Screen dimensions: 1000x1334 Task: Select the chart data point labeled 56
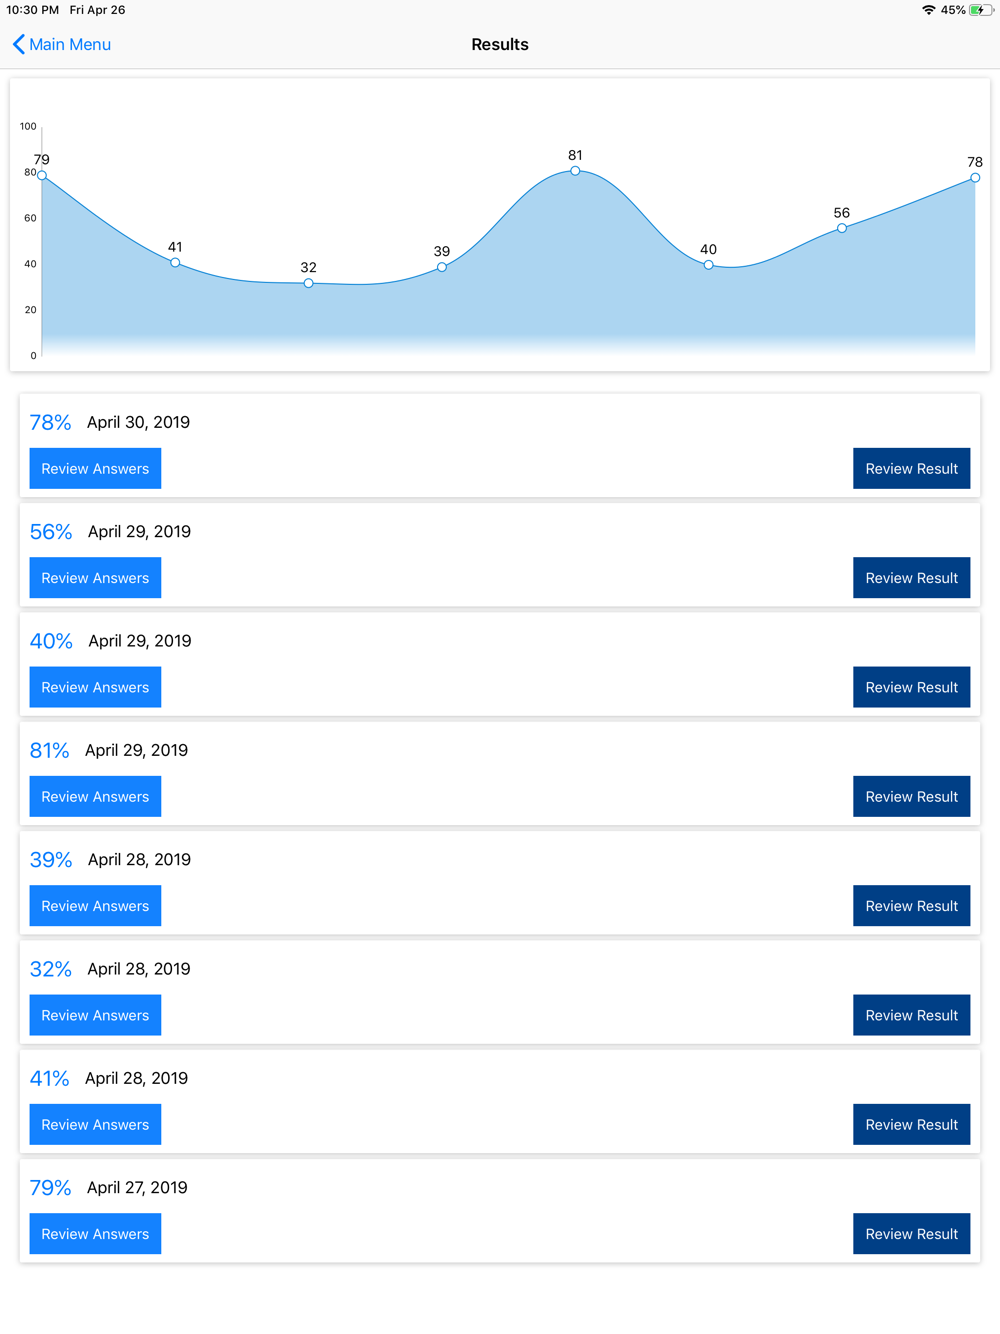(842, 228)
